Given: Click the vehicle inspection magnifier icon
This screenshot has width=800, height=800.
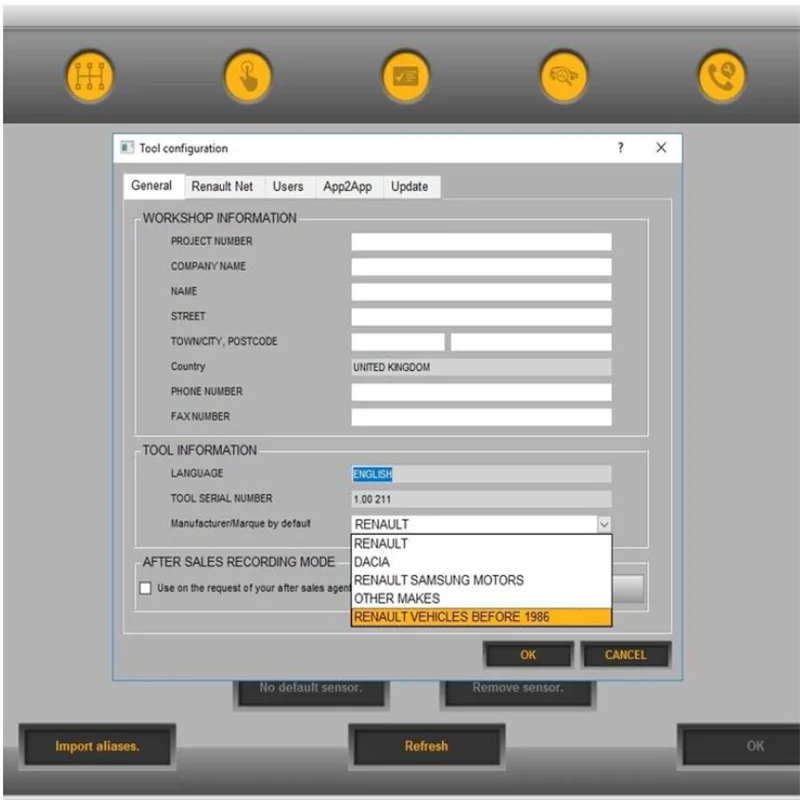Looking at the screenshot, I should point(563,76).
